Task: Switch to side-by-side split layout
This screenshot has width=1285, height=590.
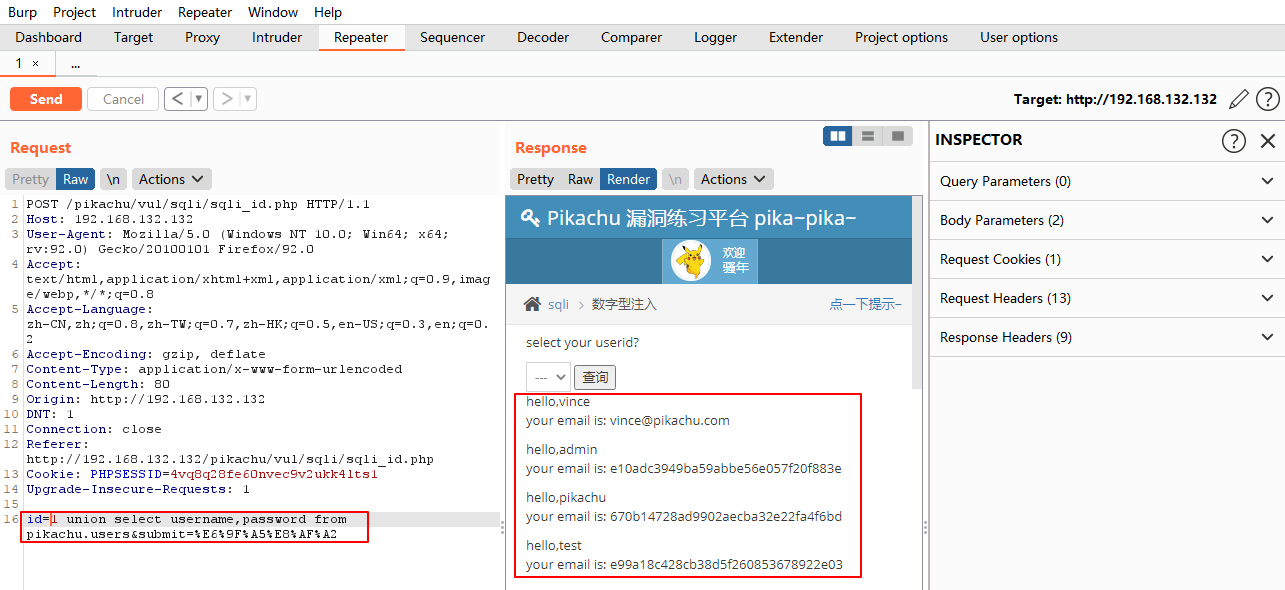Action: tap(839, 136)
